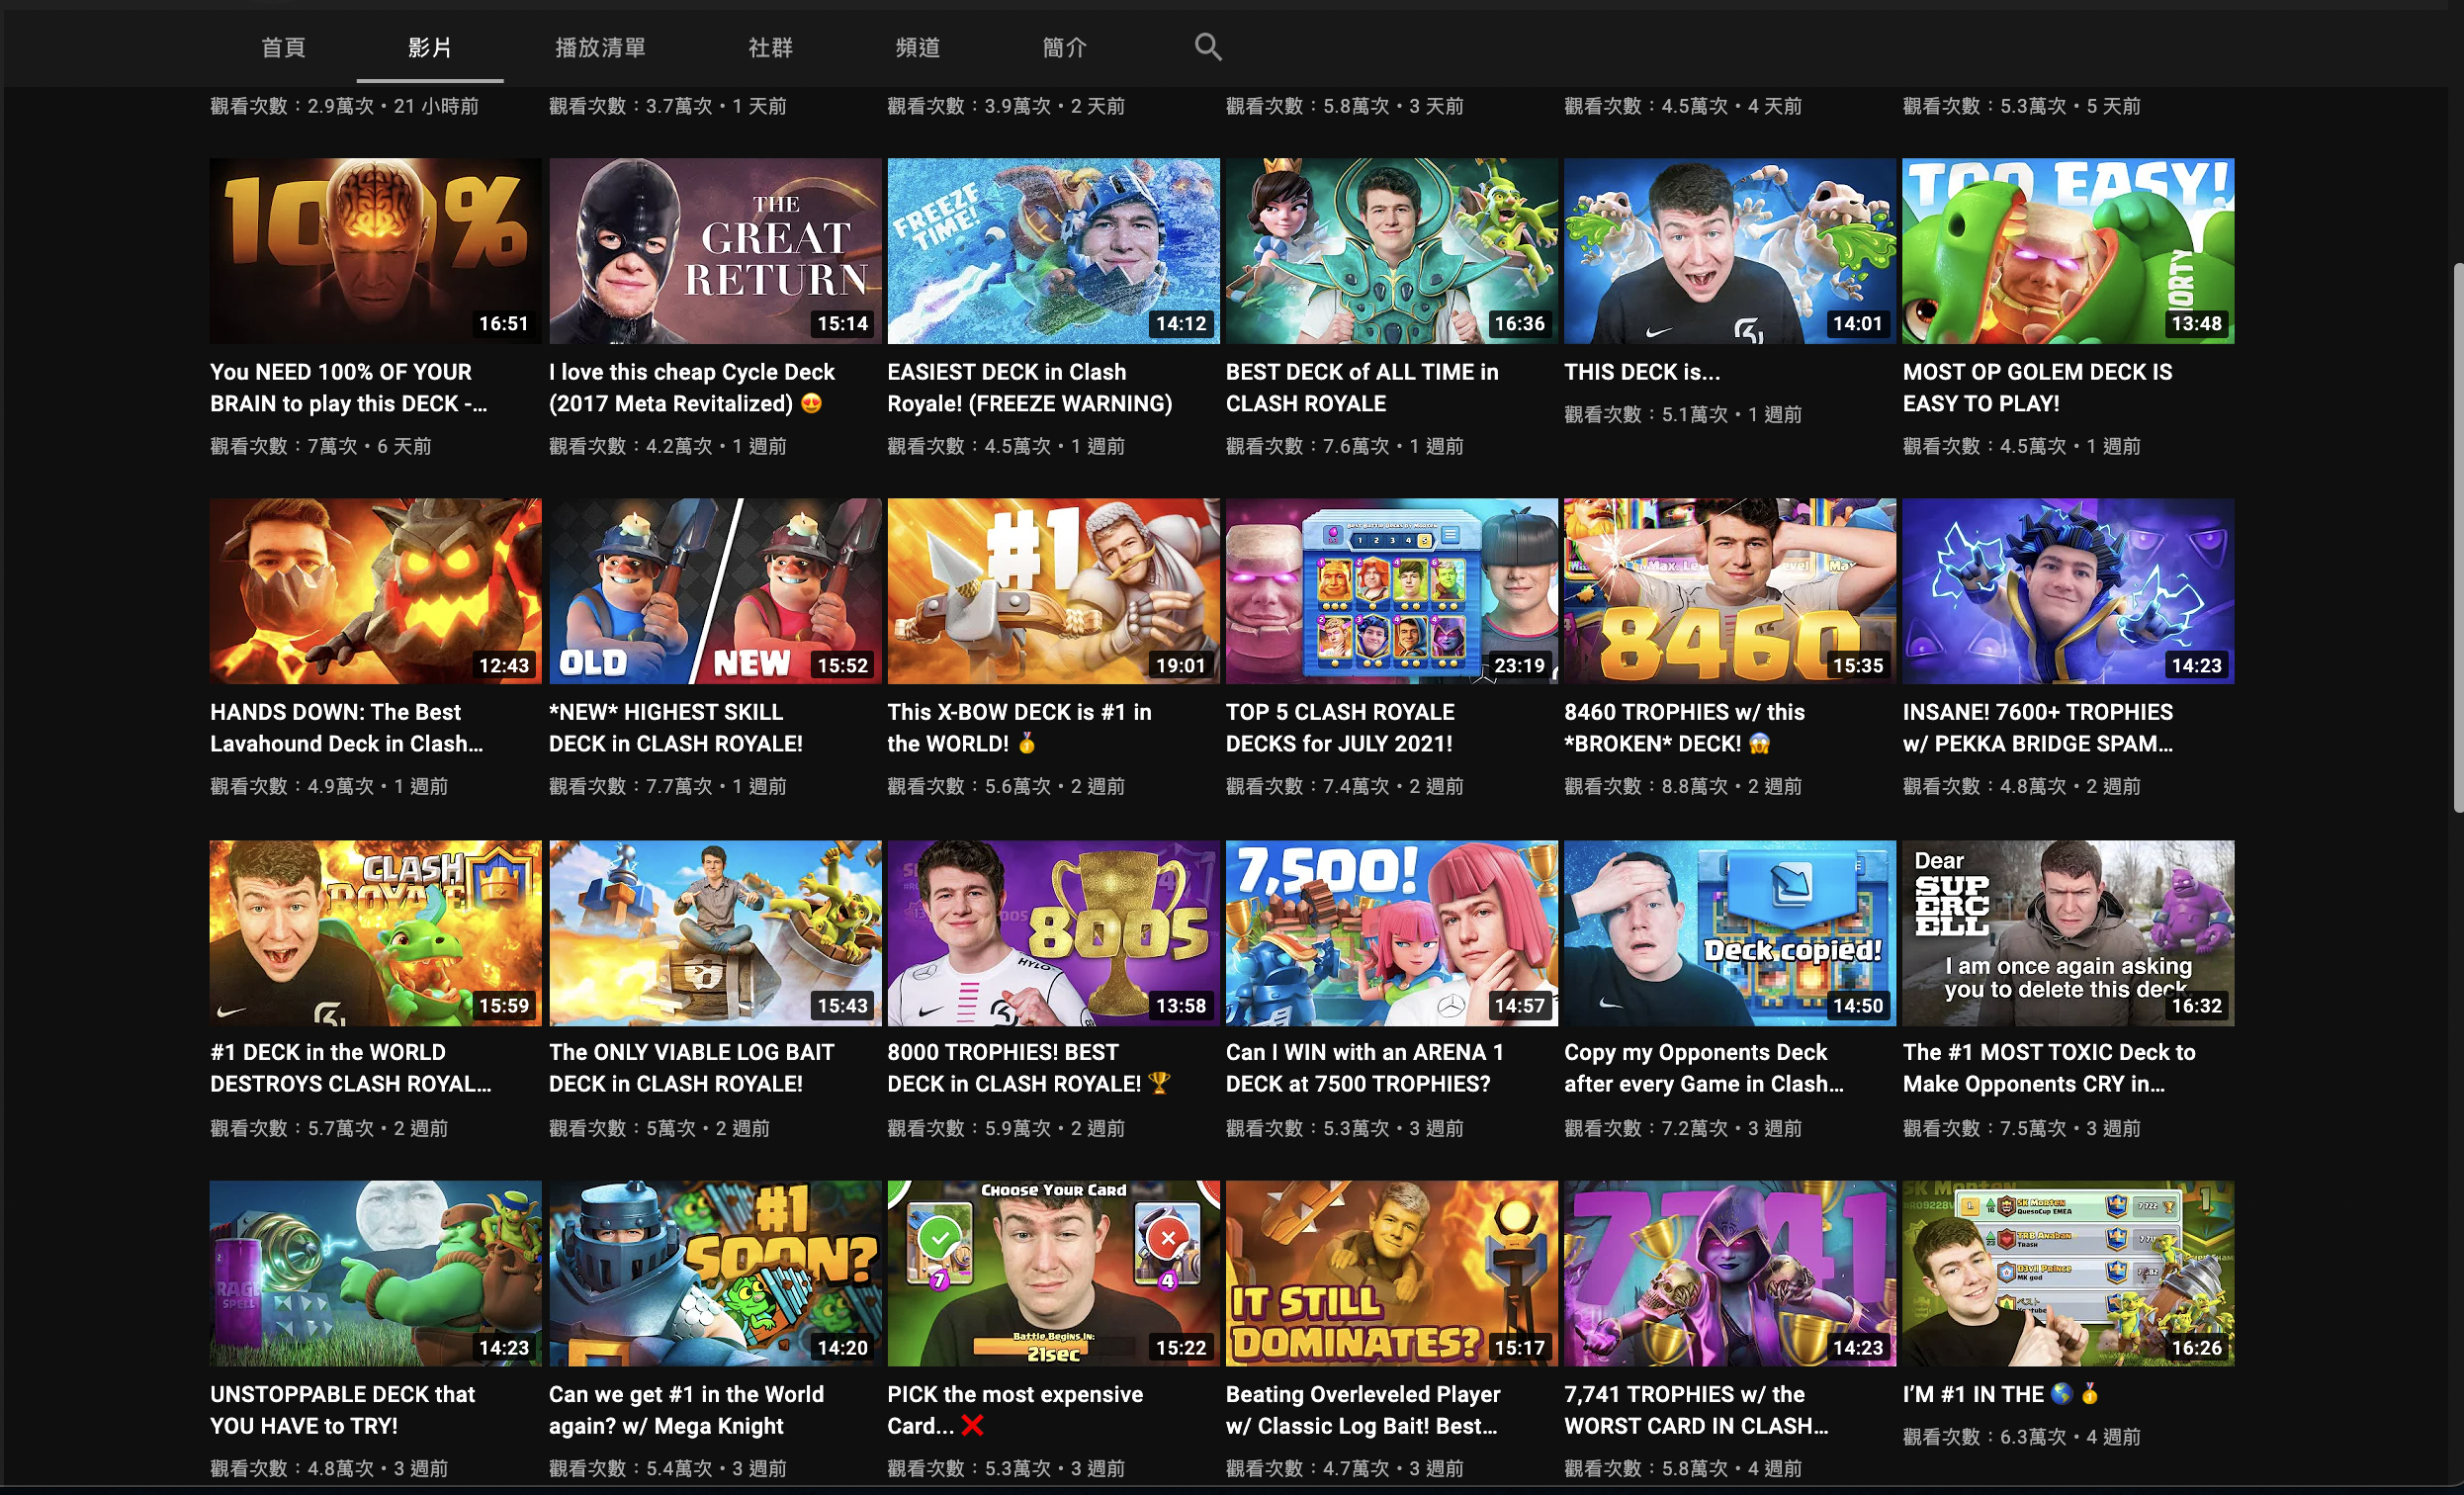Click '觀看次數：7.7萬次・1 週前' text
2464x1495 pixels.
(667, 786)
